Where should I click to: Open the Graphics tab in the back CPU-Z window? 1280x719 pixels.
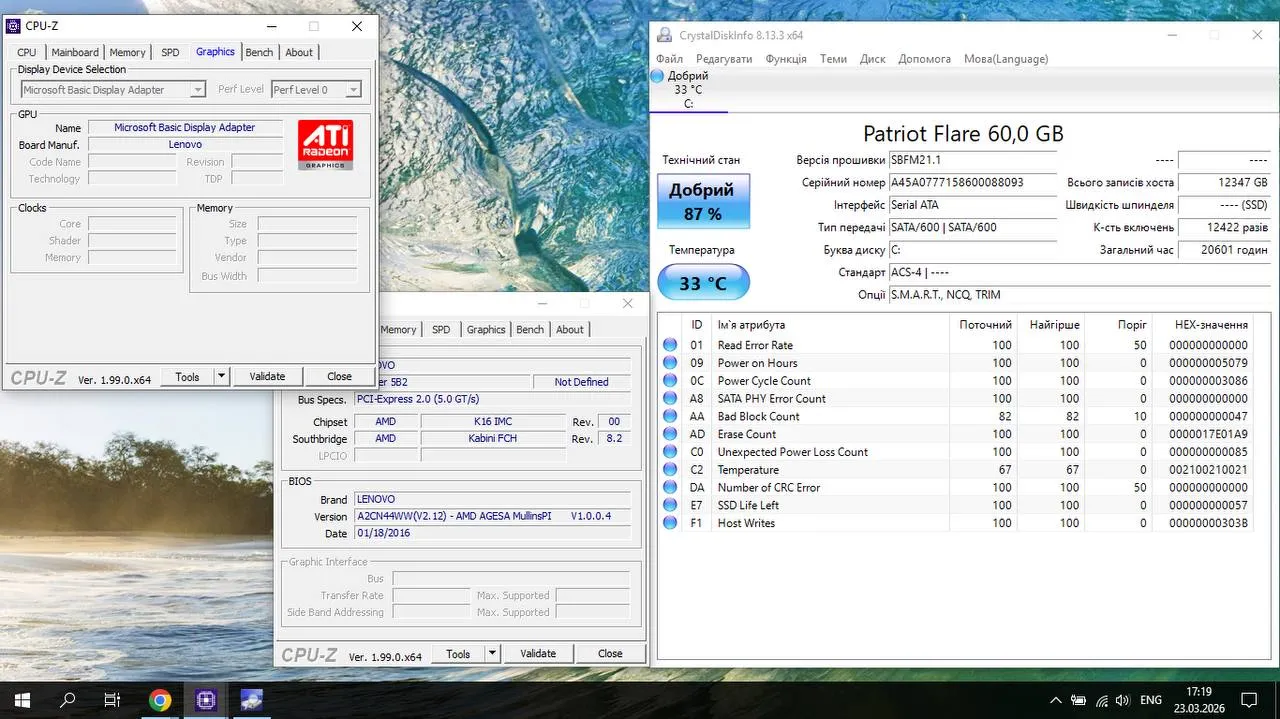coord(486,329)
